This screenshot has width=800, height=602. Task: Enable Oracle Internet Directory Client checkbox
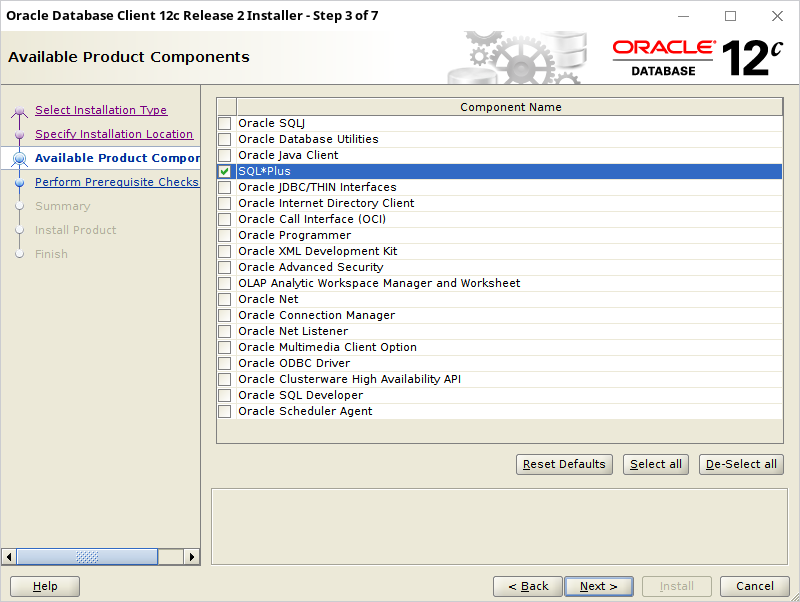coord(224,203)
